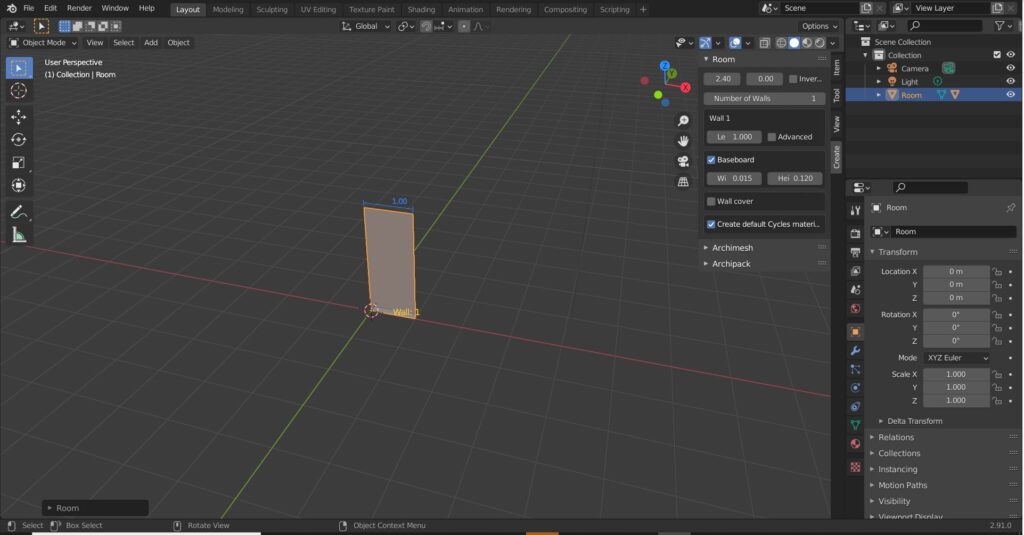Open the Object Data green triangle tab
Viewport: 1024px width, 535px height.
[855, 425]
